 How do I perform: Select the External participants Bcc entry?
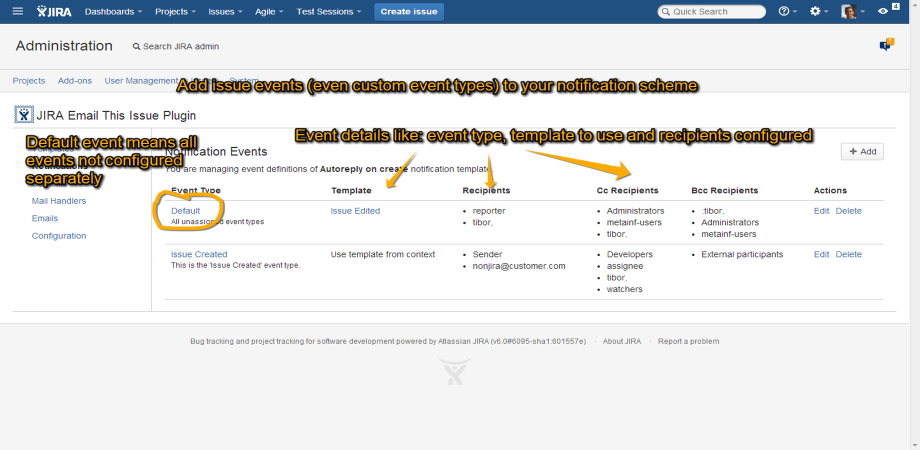coord(742,254)
